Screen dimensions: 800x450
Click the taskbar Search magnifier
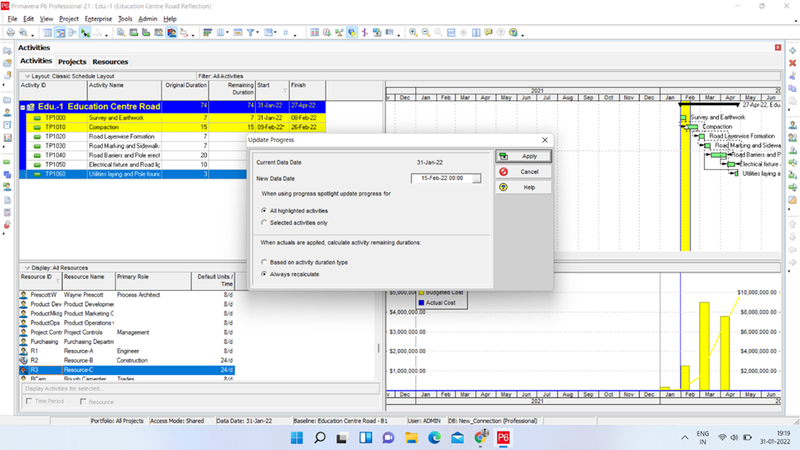(319, 437)
